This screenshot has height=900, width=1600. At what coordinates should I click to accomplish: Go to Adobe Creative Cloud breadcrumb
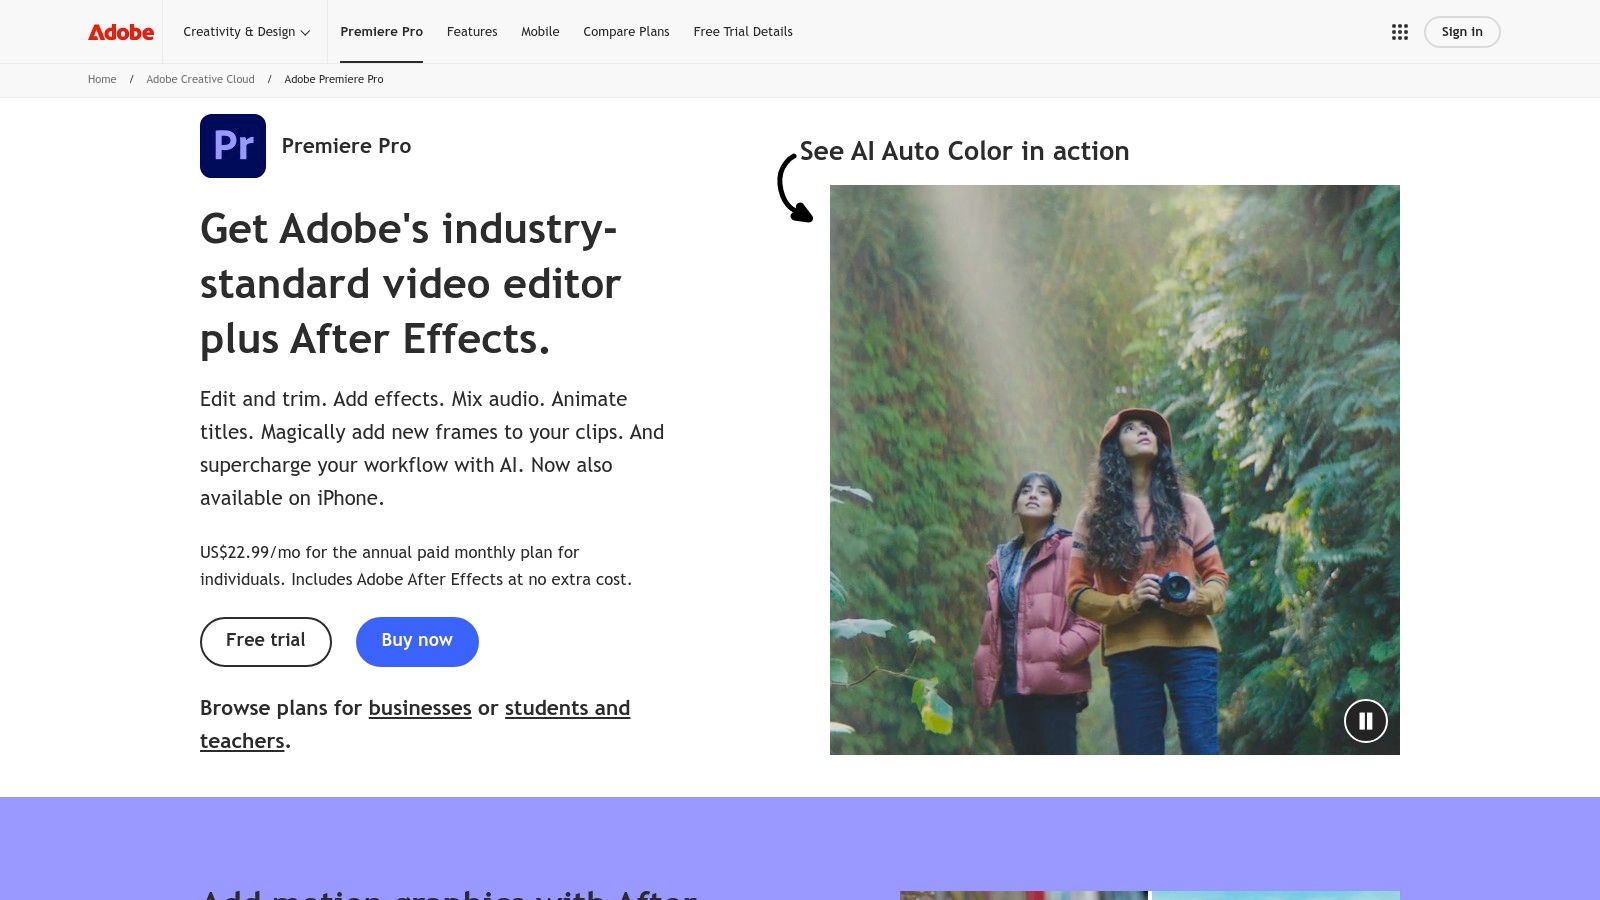[x=200, y=79]
